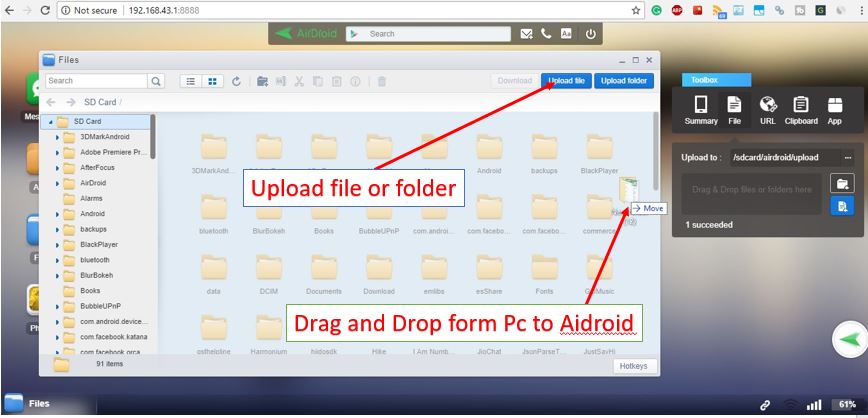Viewport: 868px width, 418px height.
Task: Click the Toolbox header label
Action: [716, 80]
